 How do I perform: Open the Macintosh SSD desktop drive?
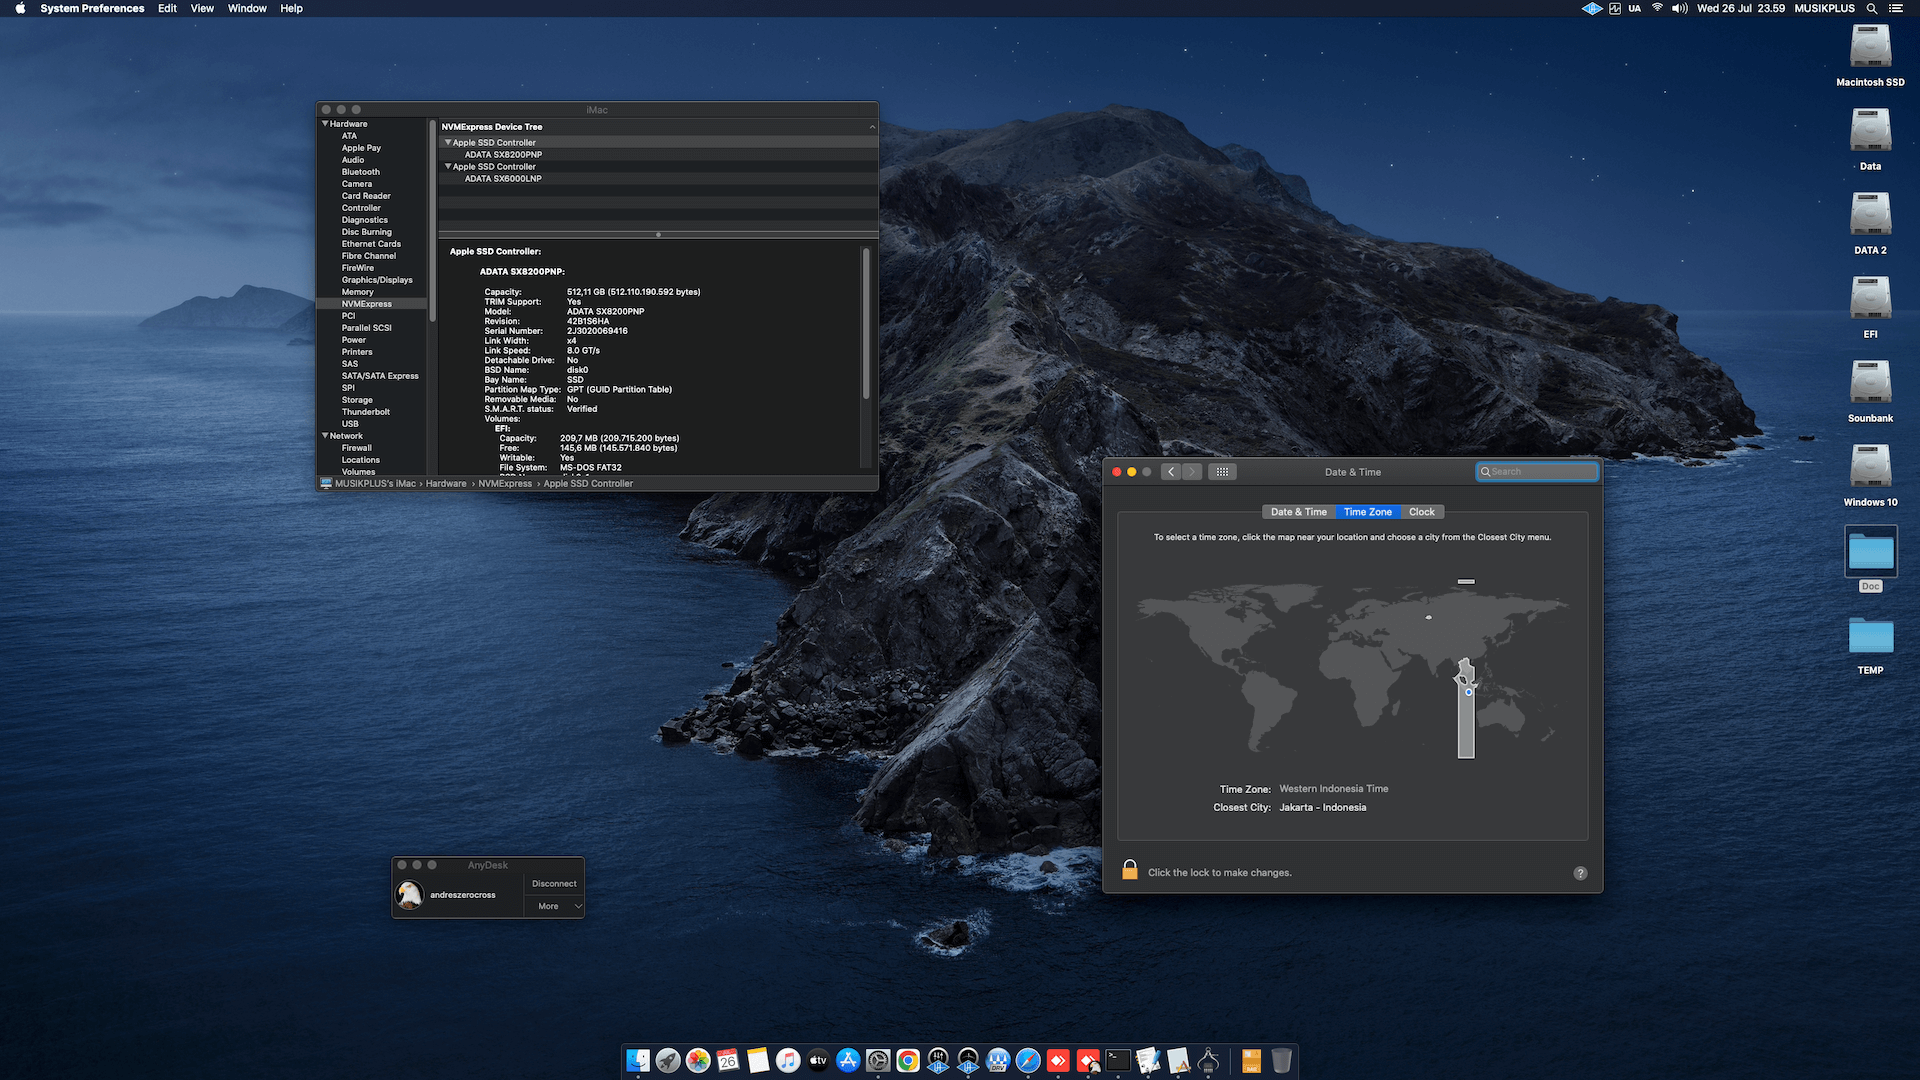pos(1870,47)
